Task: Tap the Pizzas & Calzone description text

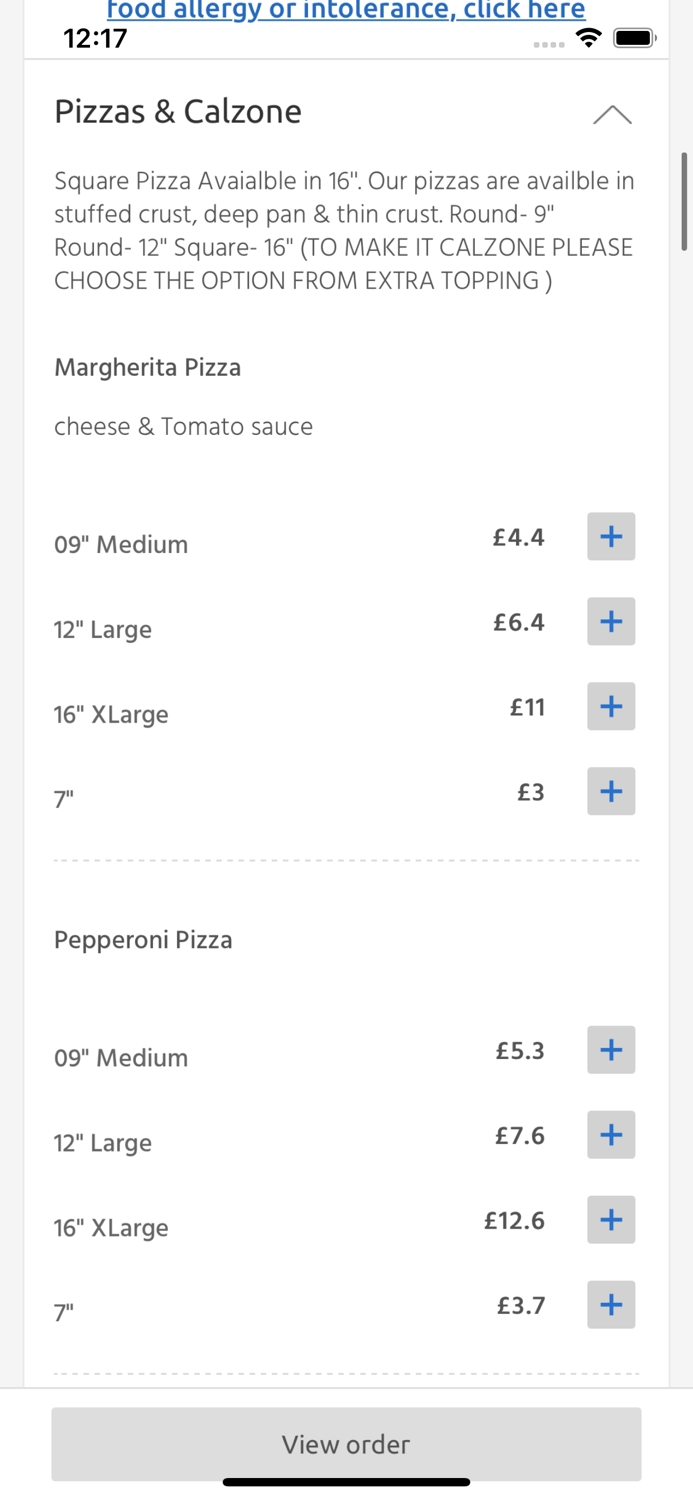Action: 344,231
